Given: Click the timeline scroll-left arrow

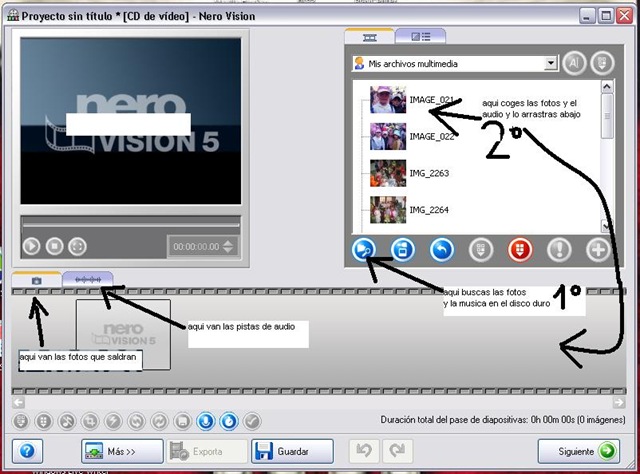Looking at the screenshot, I should tap(18, 402).
